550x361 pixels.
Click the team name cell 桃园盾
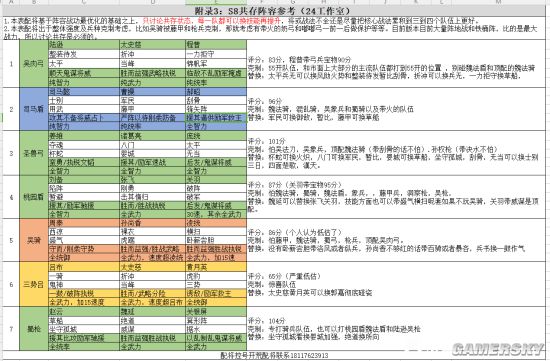pyautogui.click(x=34, y=197)
